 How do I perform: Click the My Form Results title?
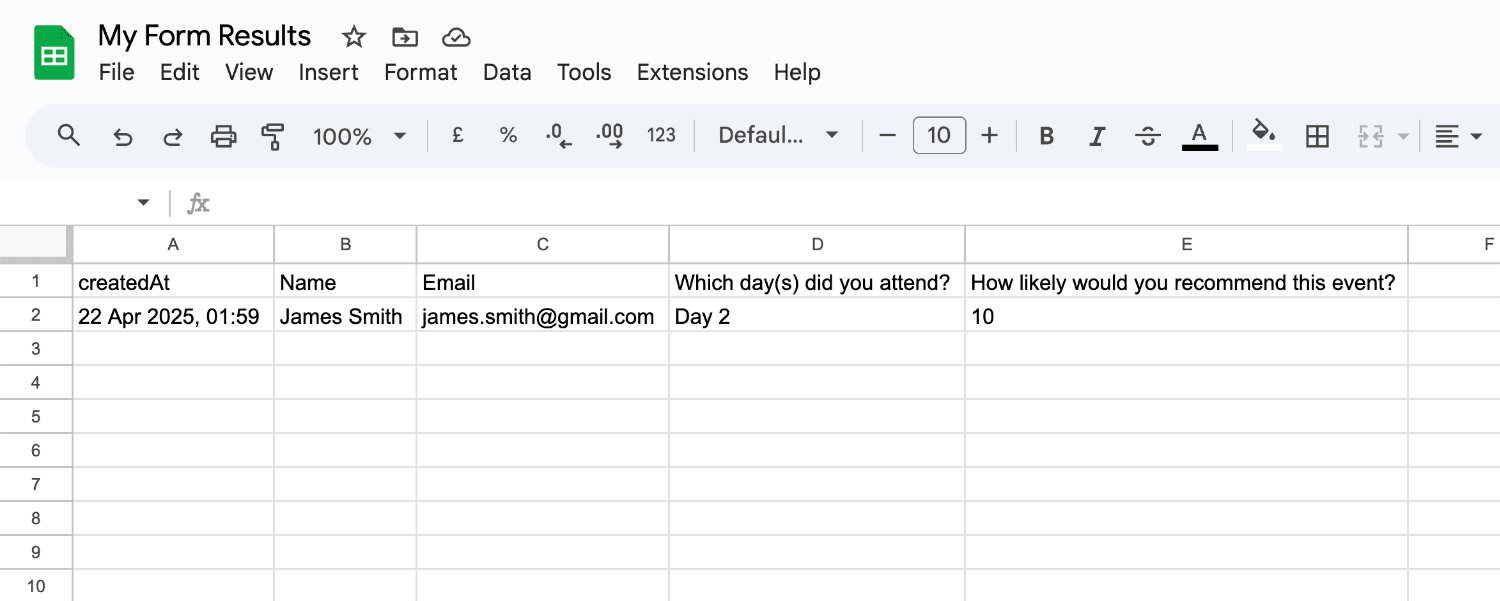(x=205, y=36)
